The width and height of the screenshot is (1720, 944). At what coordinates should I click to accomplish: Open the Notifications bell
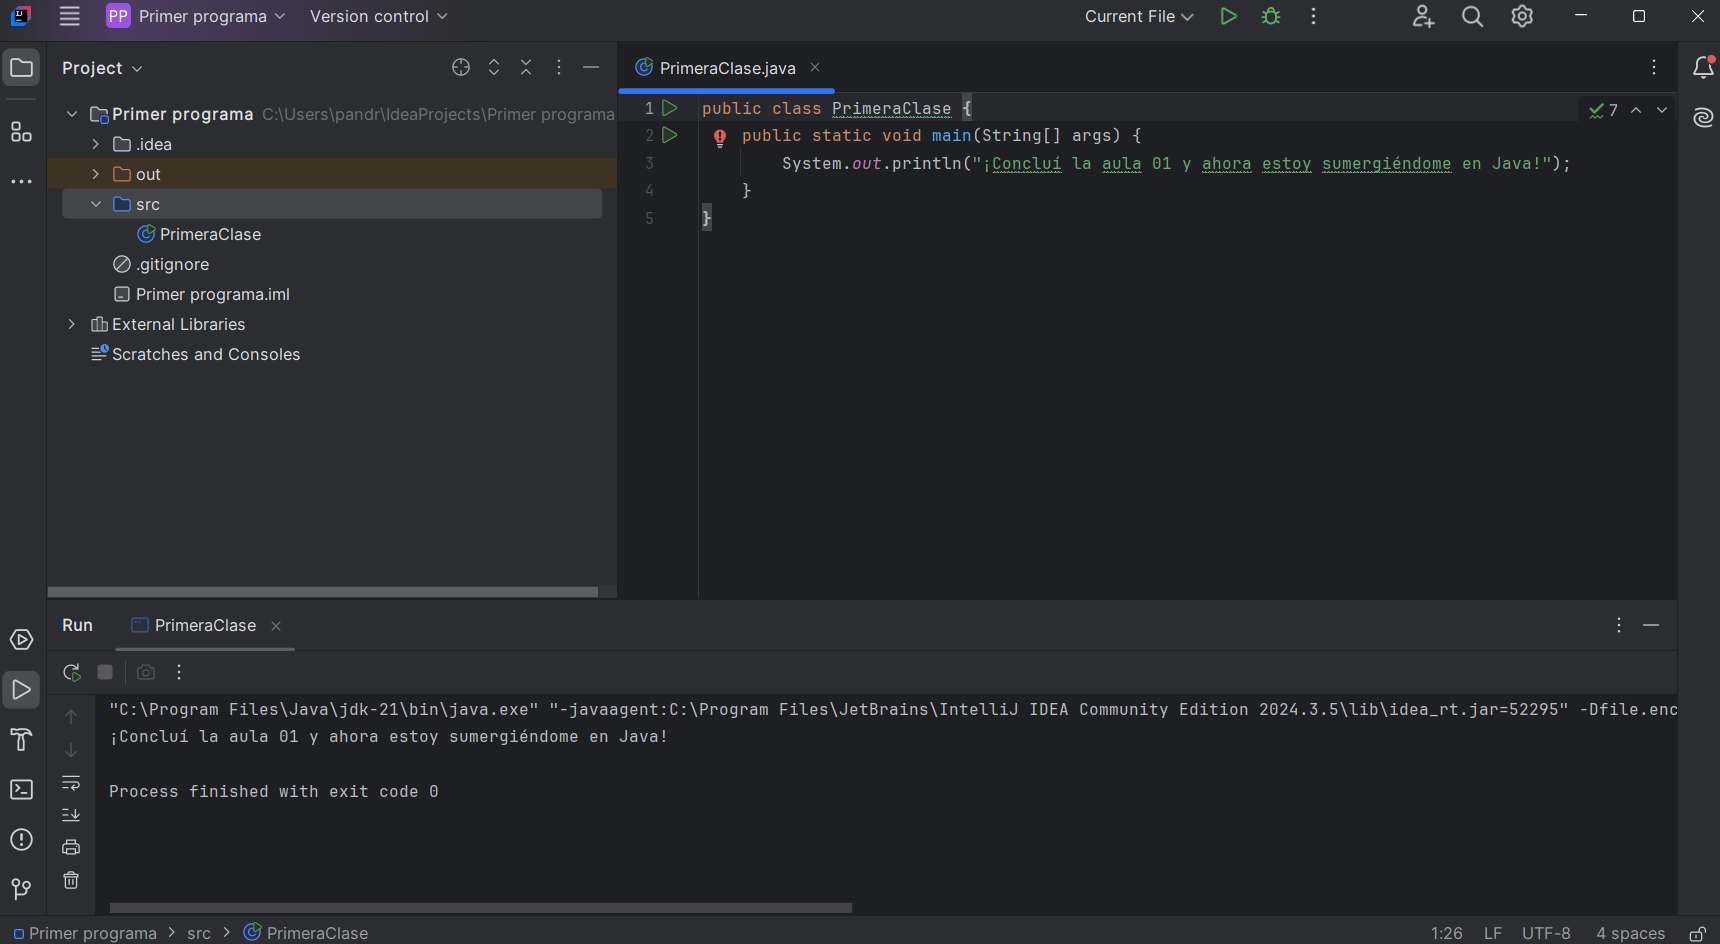(x=1703, y=67)
